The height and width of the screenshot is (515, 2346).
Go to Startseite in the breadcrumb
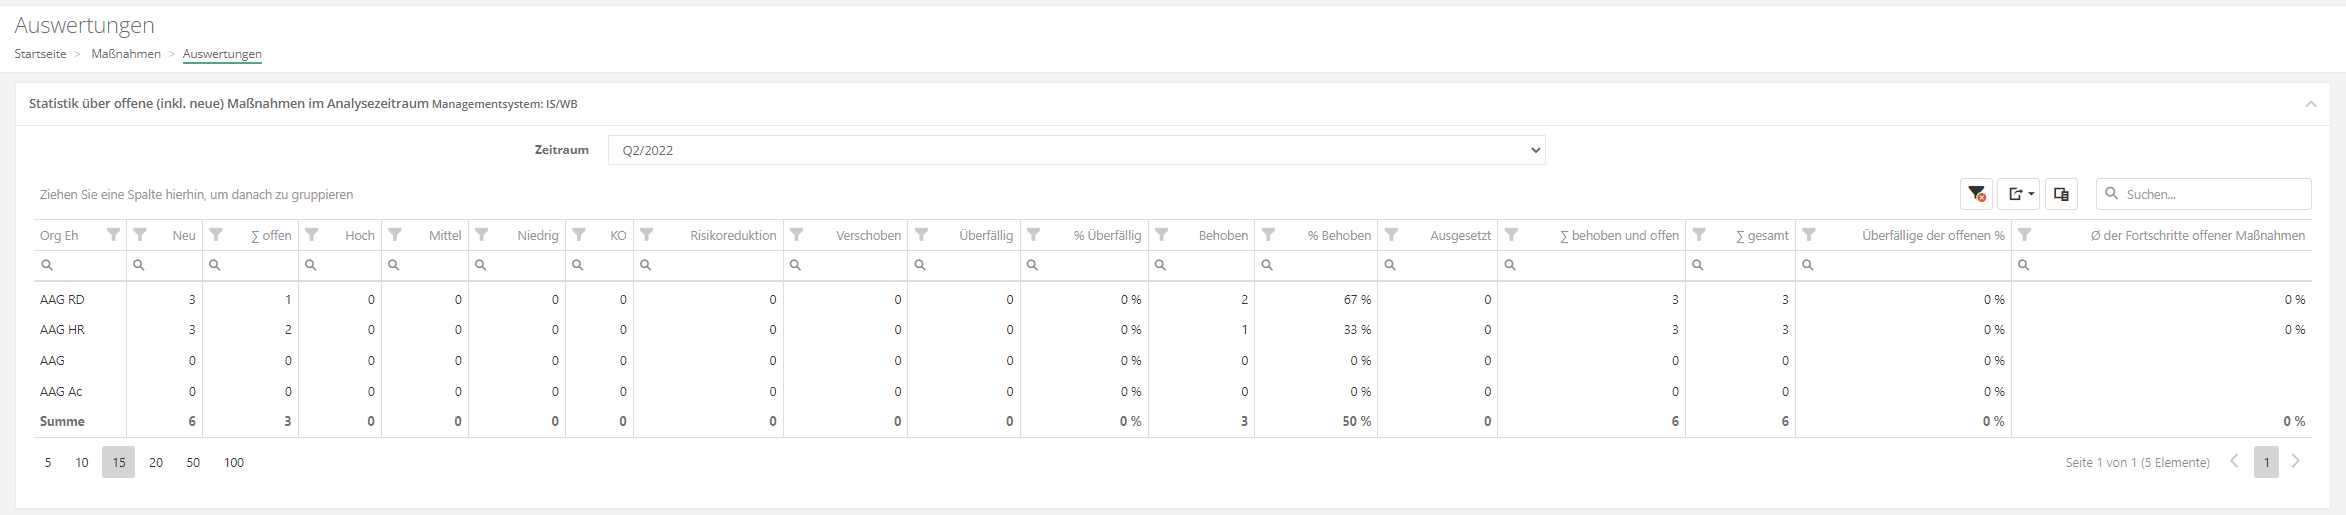40,54
